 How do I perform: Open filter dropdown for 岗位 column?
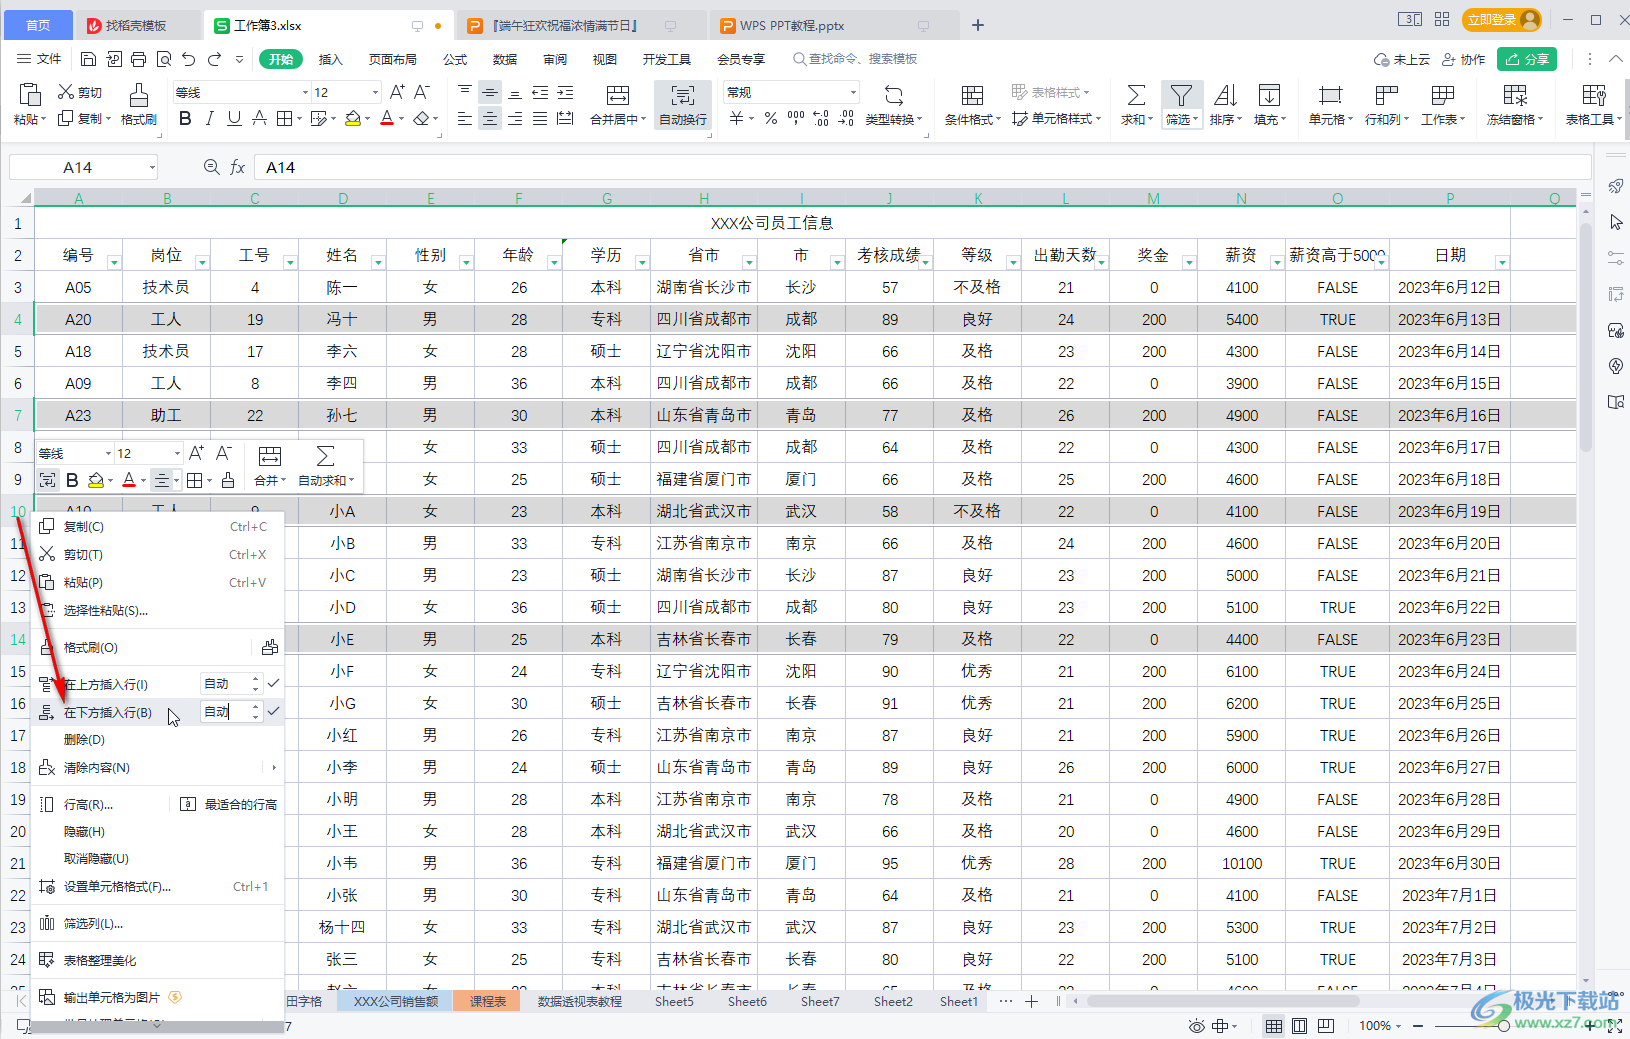point(202,262)
